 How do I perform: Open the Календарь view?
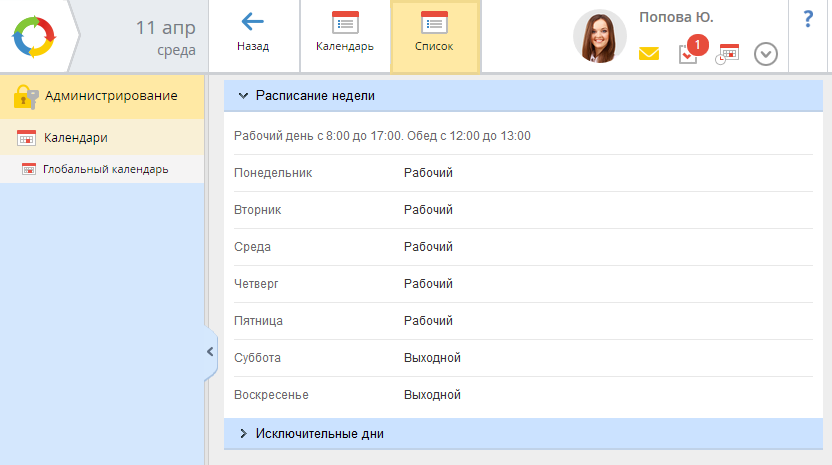(x=345, y=34)
